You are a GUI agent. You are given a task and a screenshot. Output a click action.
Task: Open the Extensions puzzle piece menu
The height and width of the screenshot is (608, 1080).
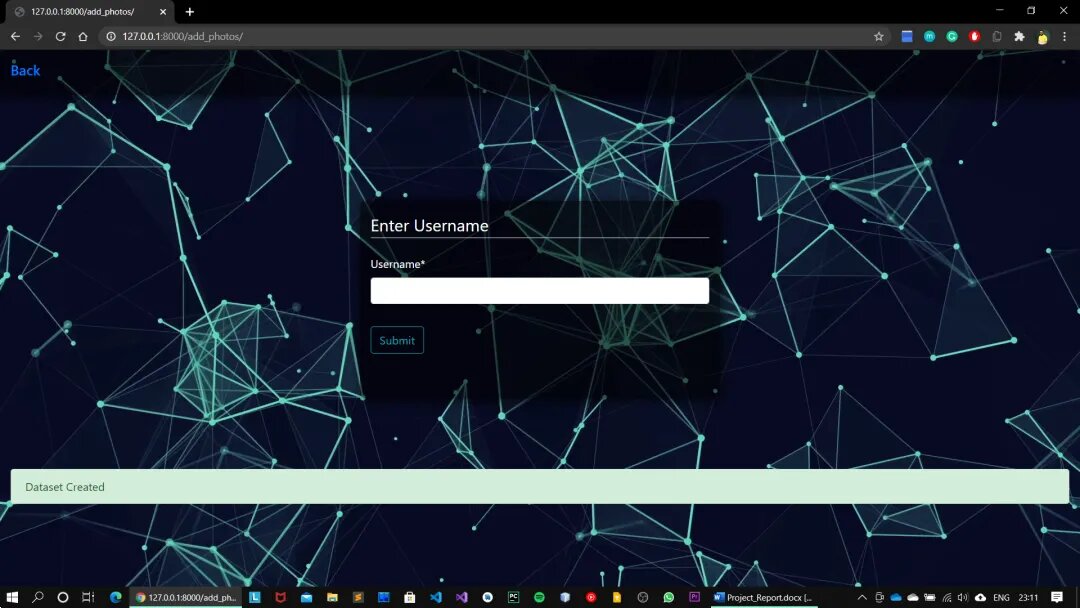(1019, 36)
